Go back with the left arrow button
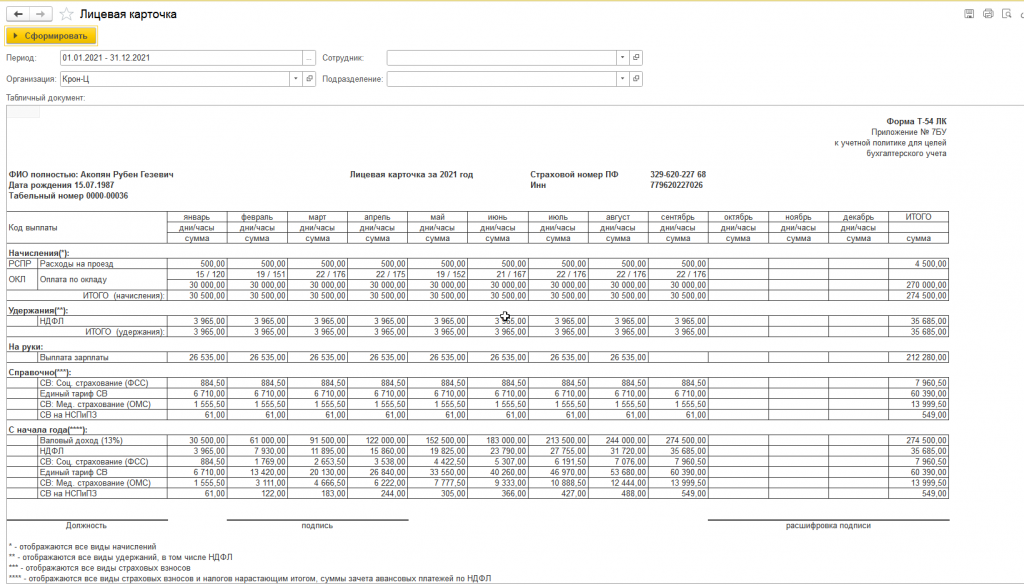This screenshot has width=1024, height=585. pos(18,14)
